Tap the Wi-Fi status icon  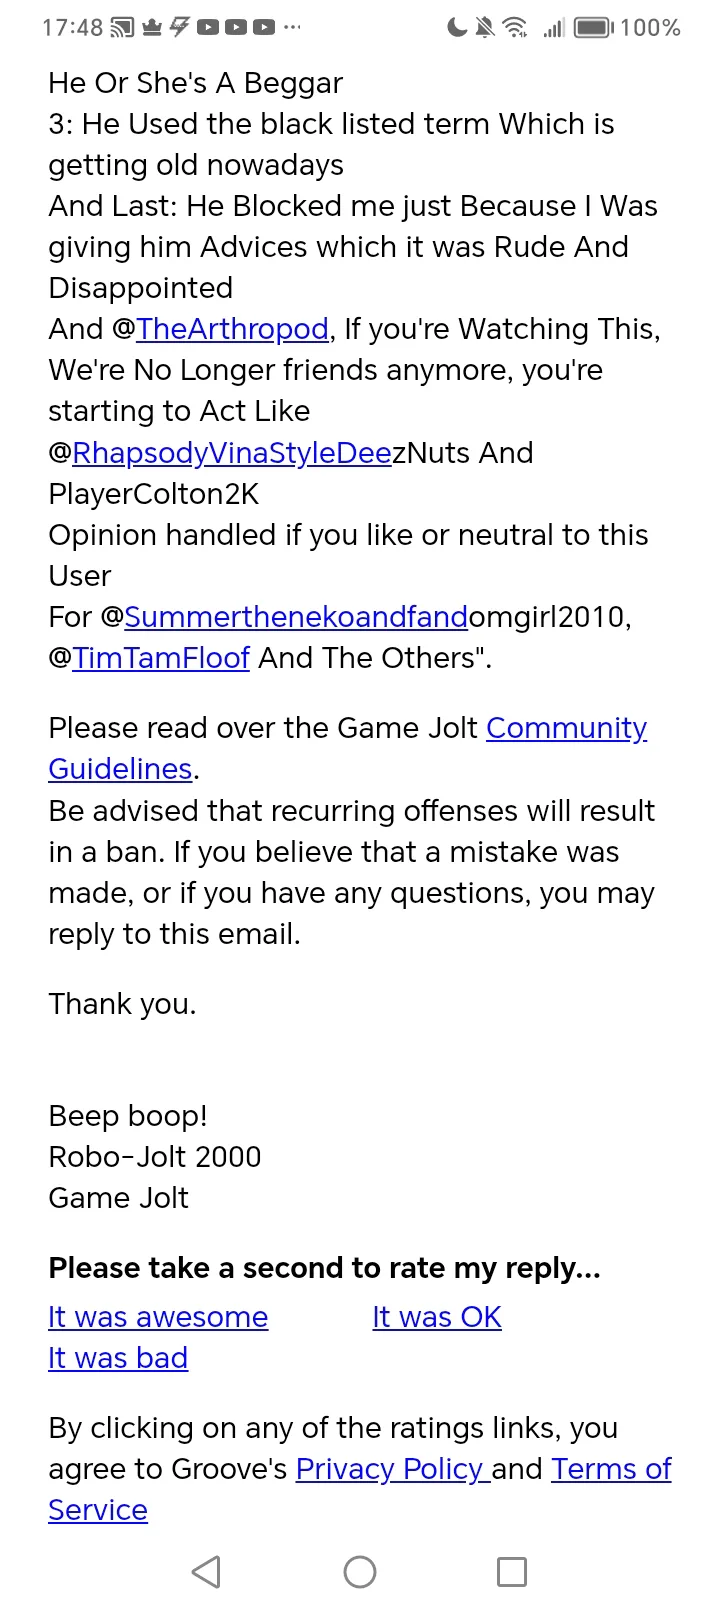click(515, 27)
